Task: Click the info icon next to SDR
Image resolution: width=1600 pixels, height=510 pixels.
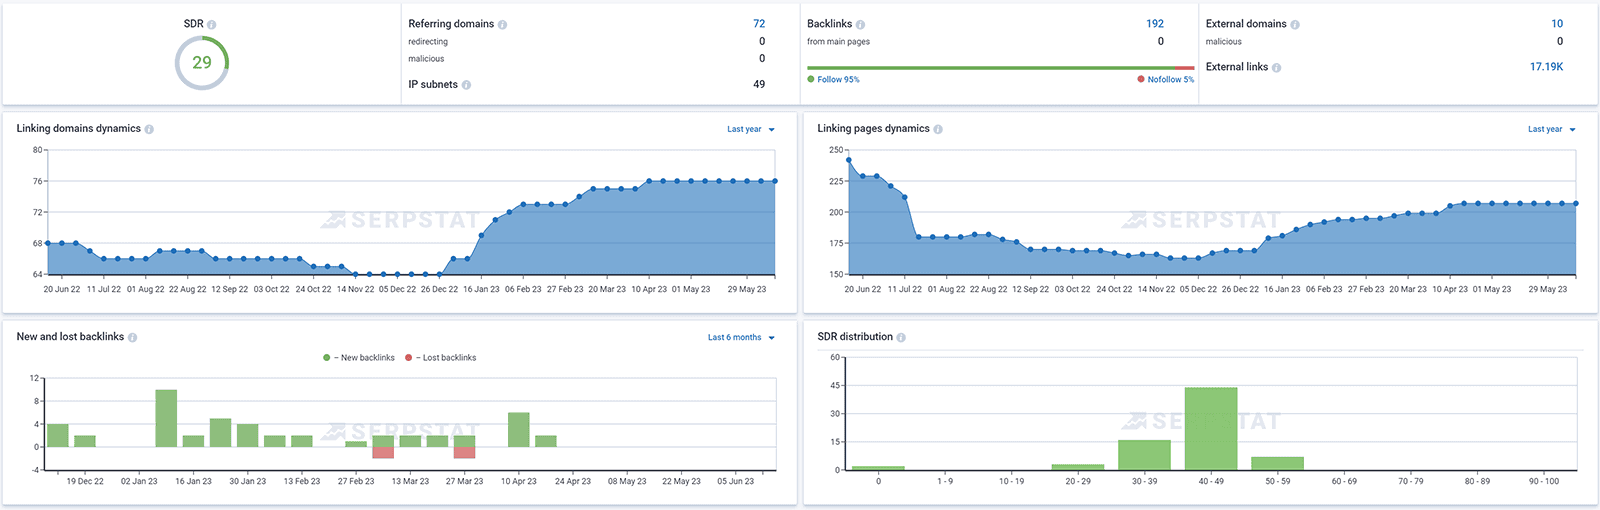Action: (211, 24)
